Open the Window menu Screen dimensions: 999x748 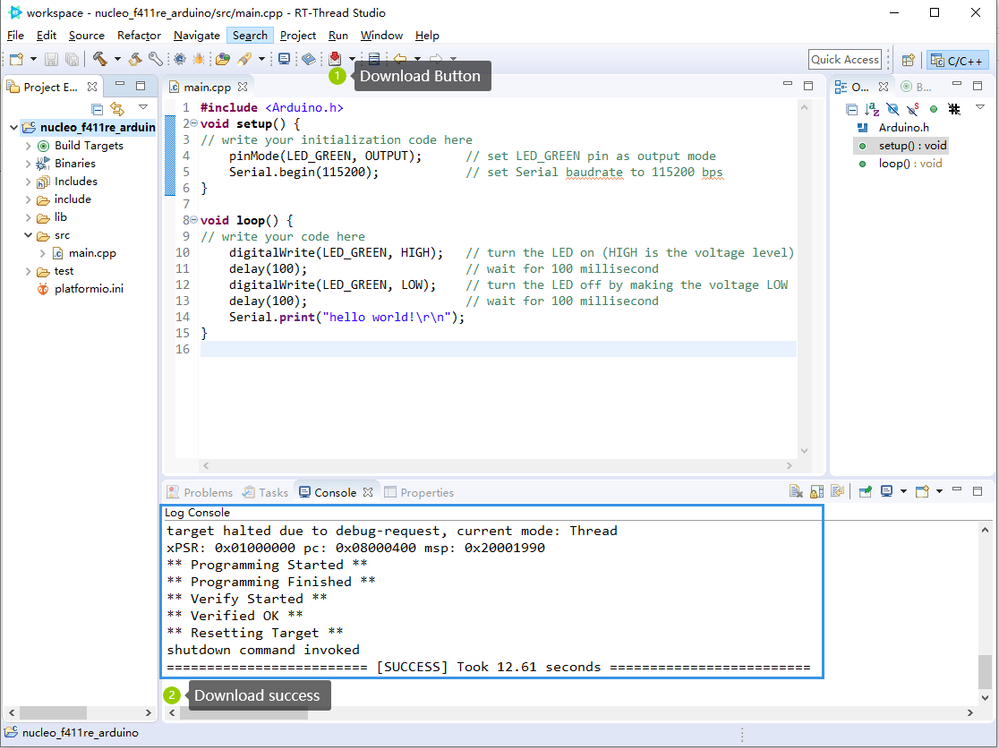coord(382,36)
